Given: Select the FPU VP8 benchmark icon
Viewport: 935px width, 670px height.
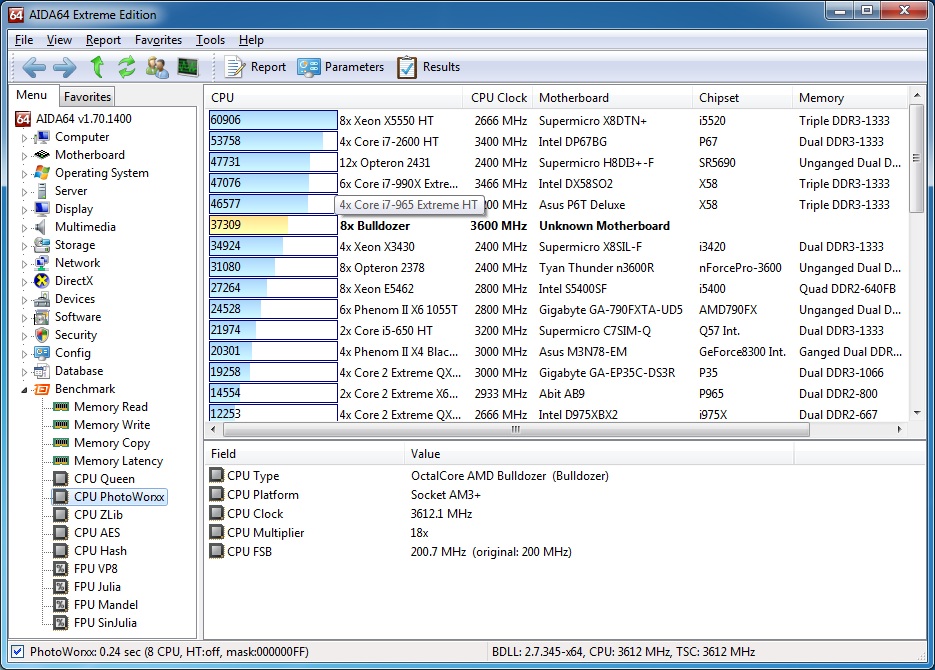Looking at the screenshot, I should 61,568.
